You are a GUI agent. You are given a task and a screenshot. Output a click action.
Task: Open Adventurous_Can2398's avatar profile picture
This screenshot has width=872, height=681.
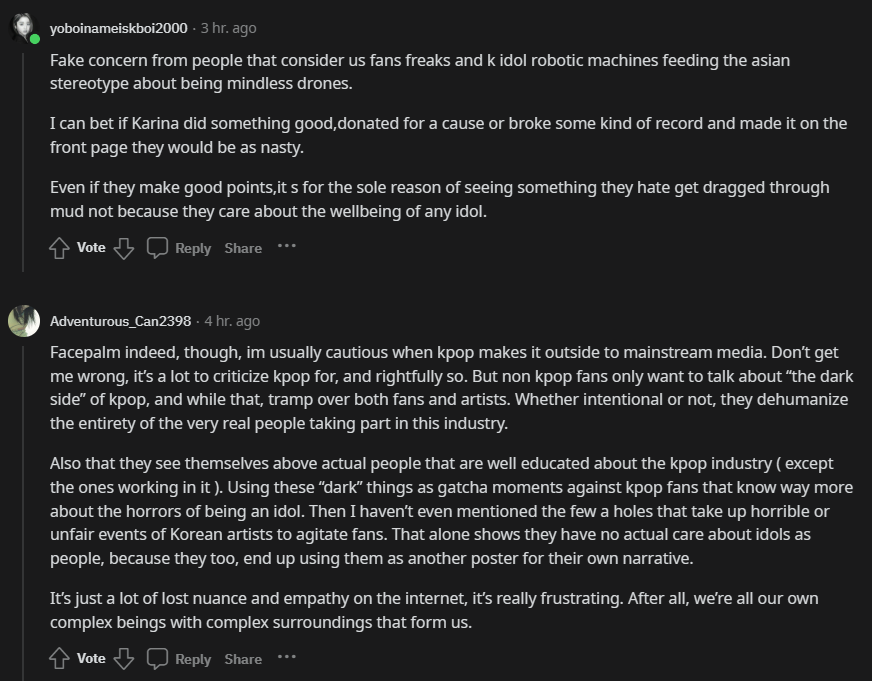pyautogui.click(x=24, y=321)
